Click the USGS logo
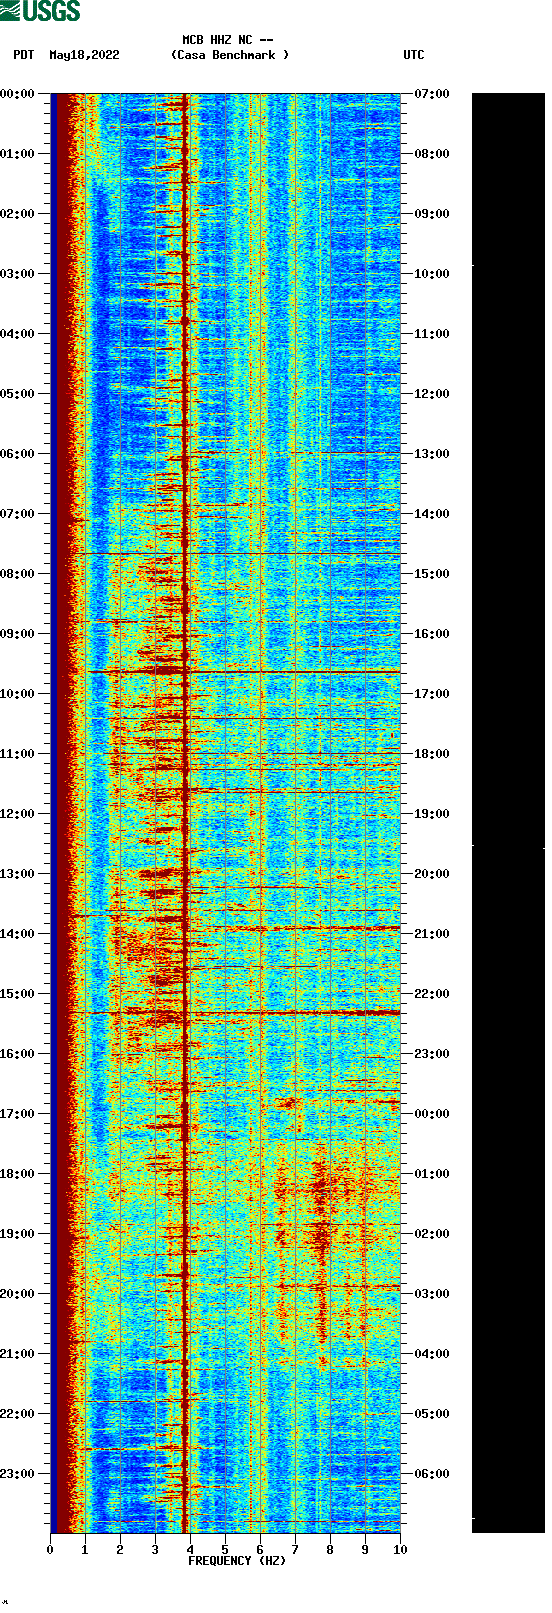Screen dimensions: 552x1613 [x=40, y=11]
